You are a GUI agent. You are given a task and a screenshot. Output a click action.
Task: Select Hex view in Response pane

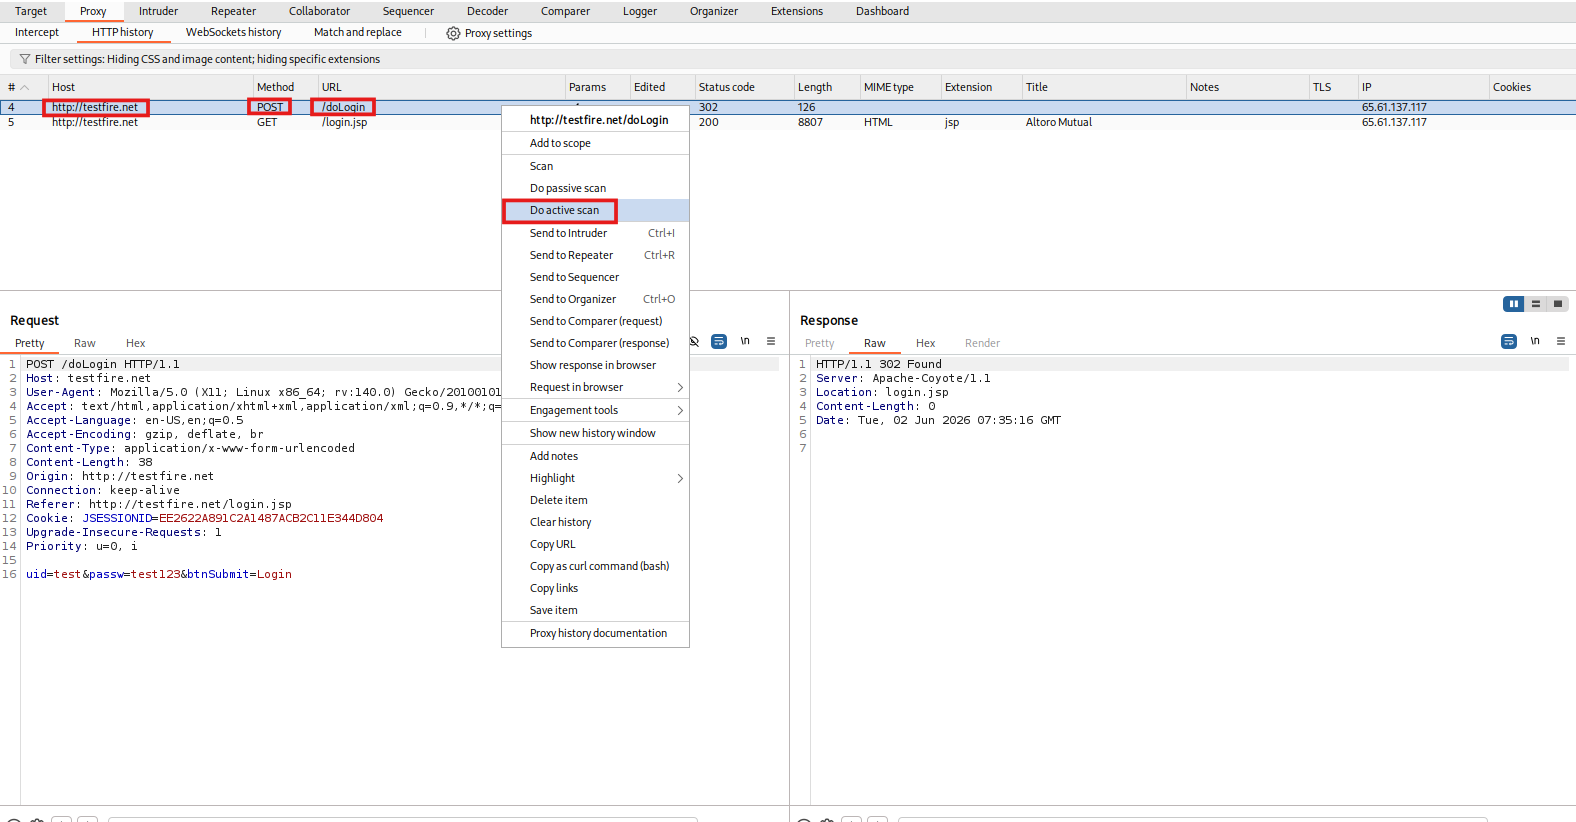point(926,343)
